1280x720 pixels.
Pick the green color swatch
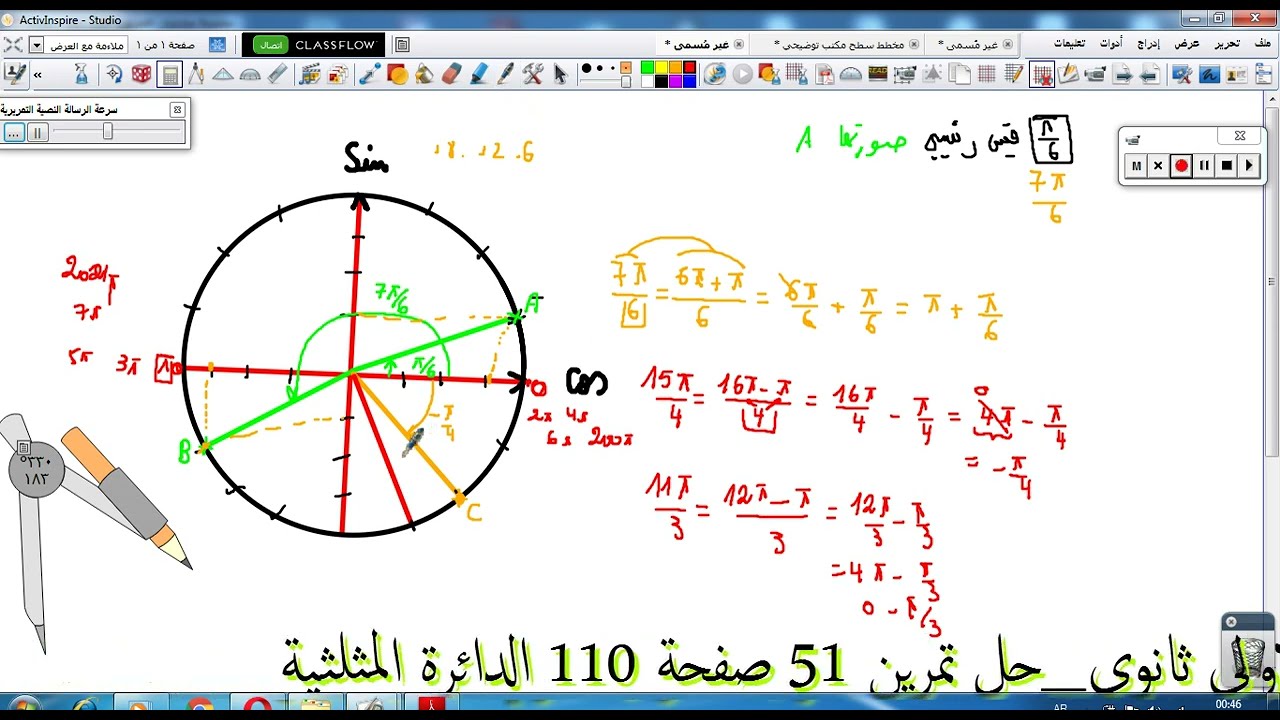647,68
